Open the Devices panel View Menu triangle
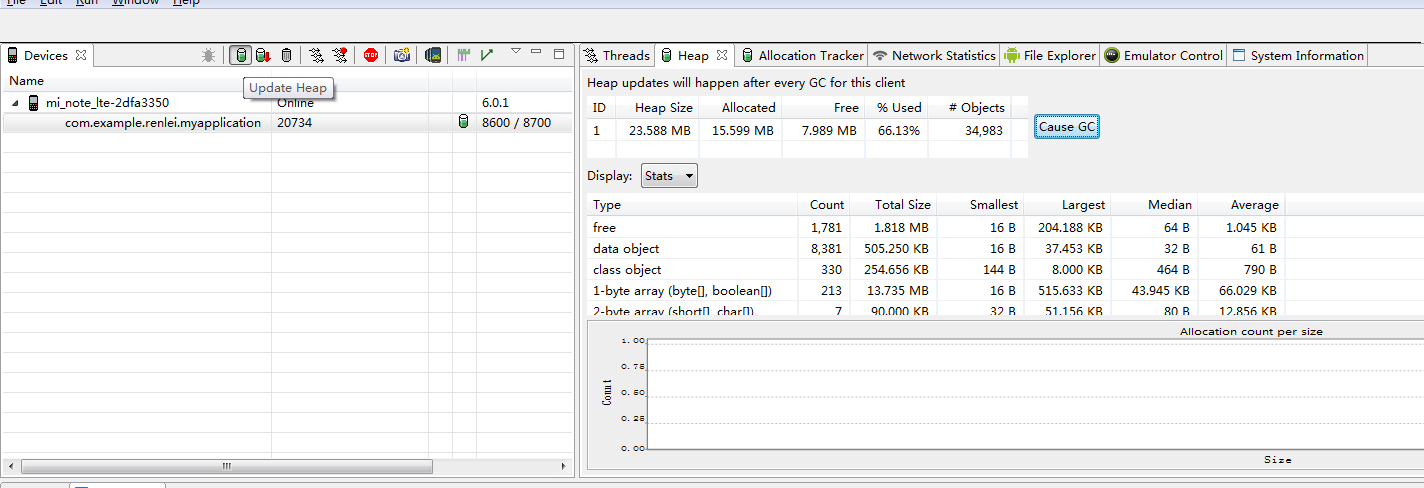Viewport: 1424px width, 488px height. [x=516, y=51]
